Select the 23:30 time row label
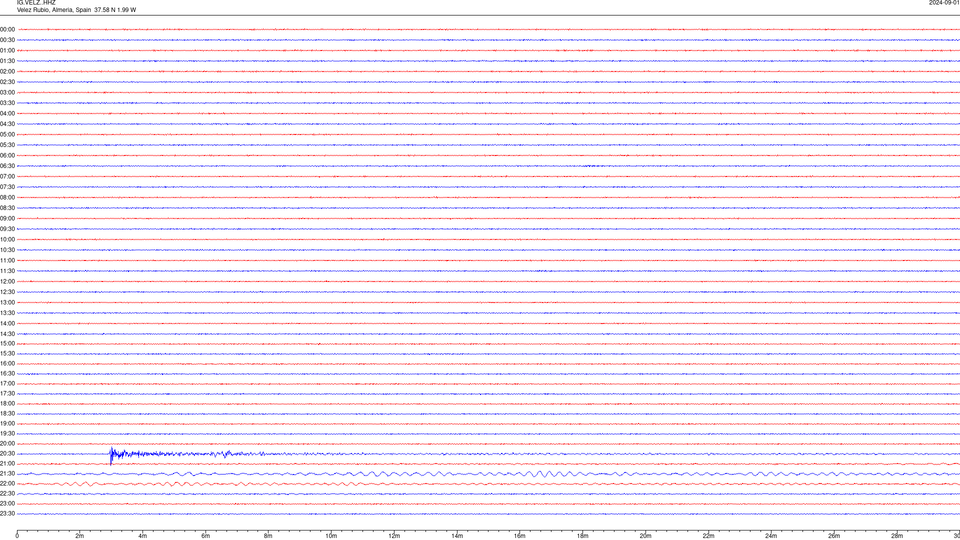960x540 pixels. click(x=7, y=514)
